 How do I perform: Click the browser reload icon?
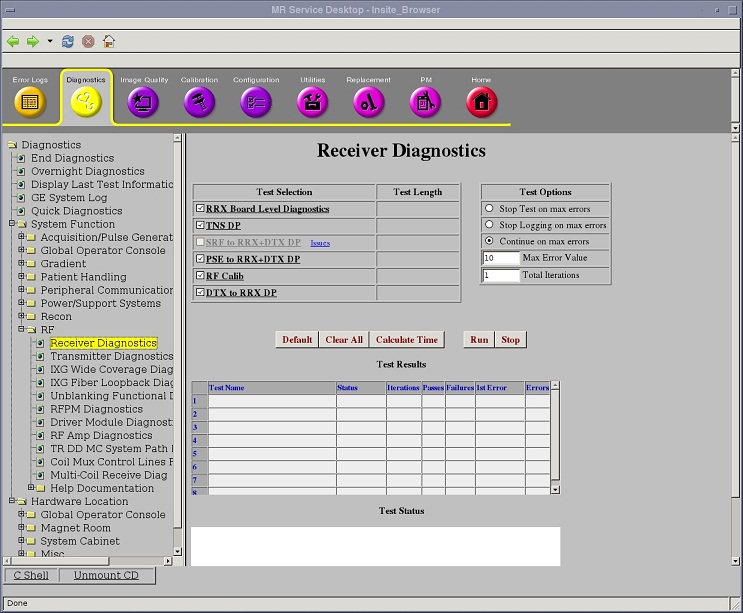pyautogui.click(x=68, y=41)
